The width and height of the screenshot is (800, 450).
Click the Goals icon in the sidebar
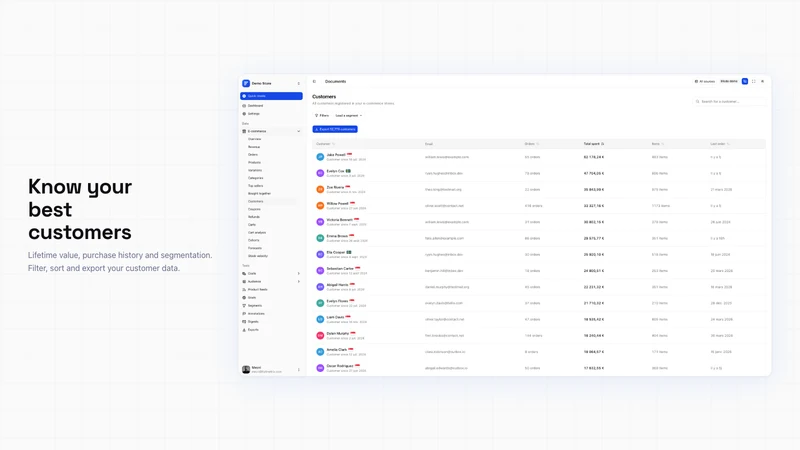[244, 297]
